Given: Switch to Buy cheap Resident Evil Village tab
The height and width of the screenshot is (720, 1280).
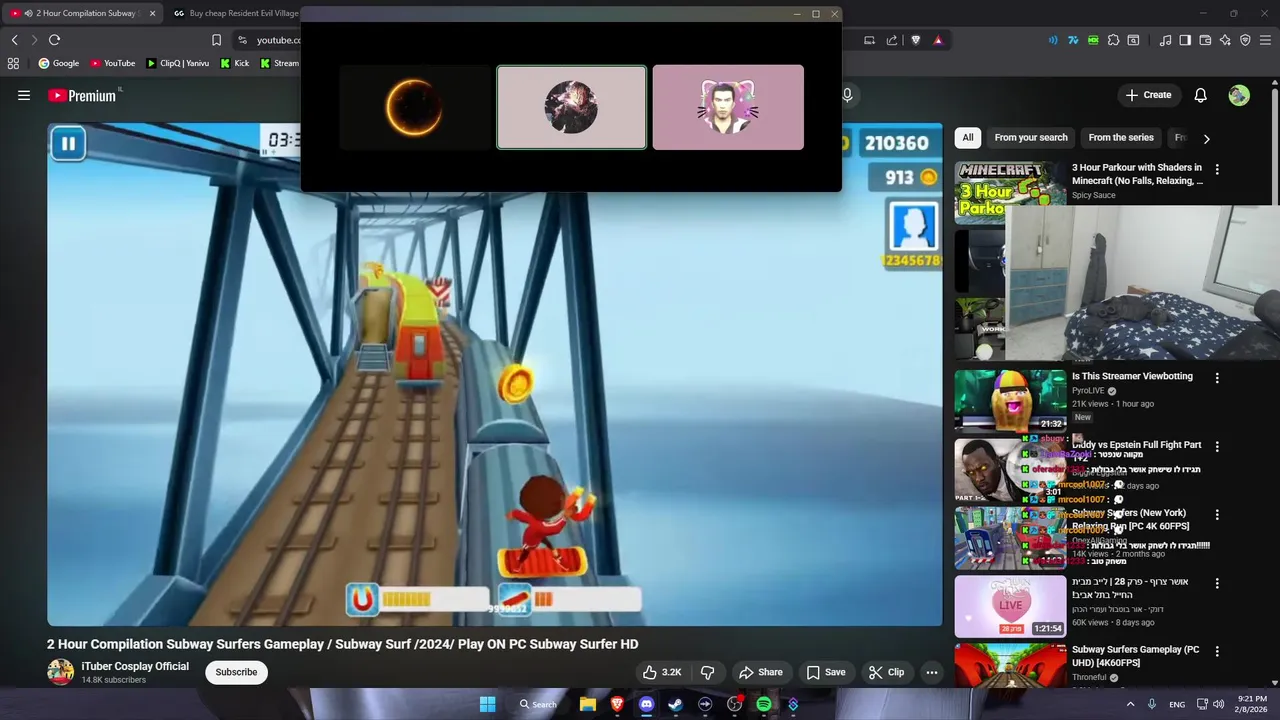Looking at the screenshot, I should tap(235, 13).
